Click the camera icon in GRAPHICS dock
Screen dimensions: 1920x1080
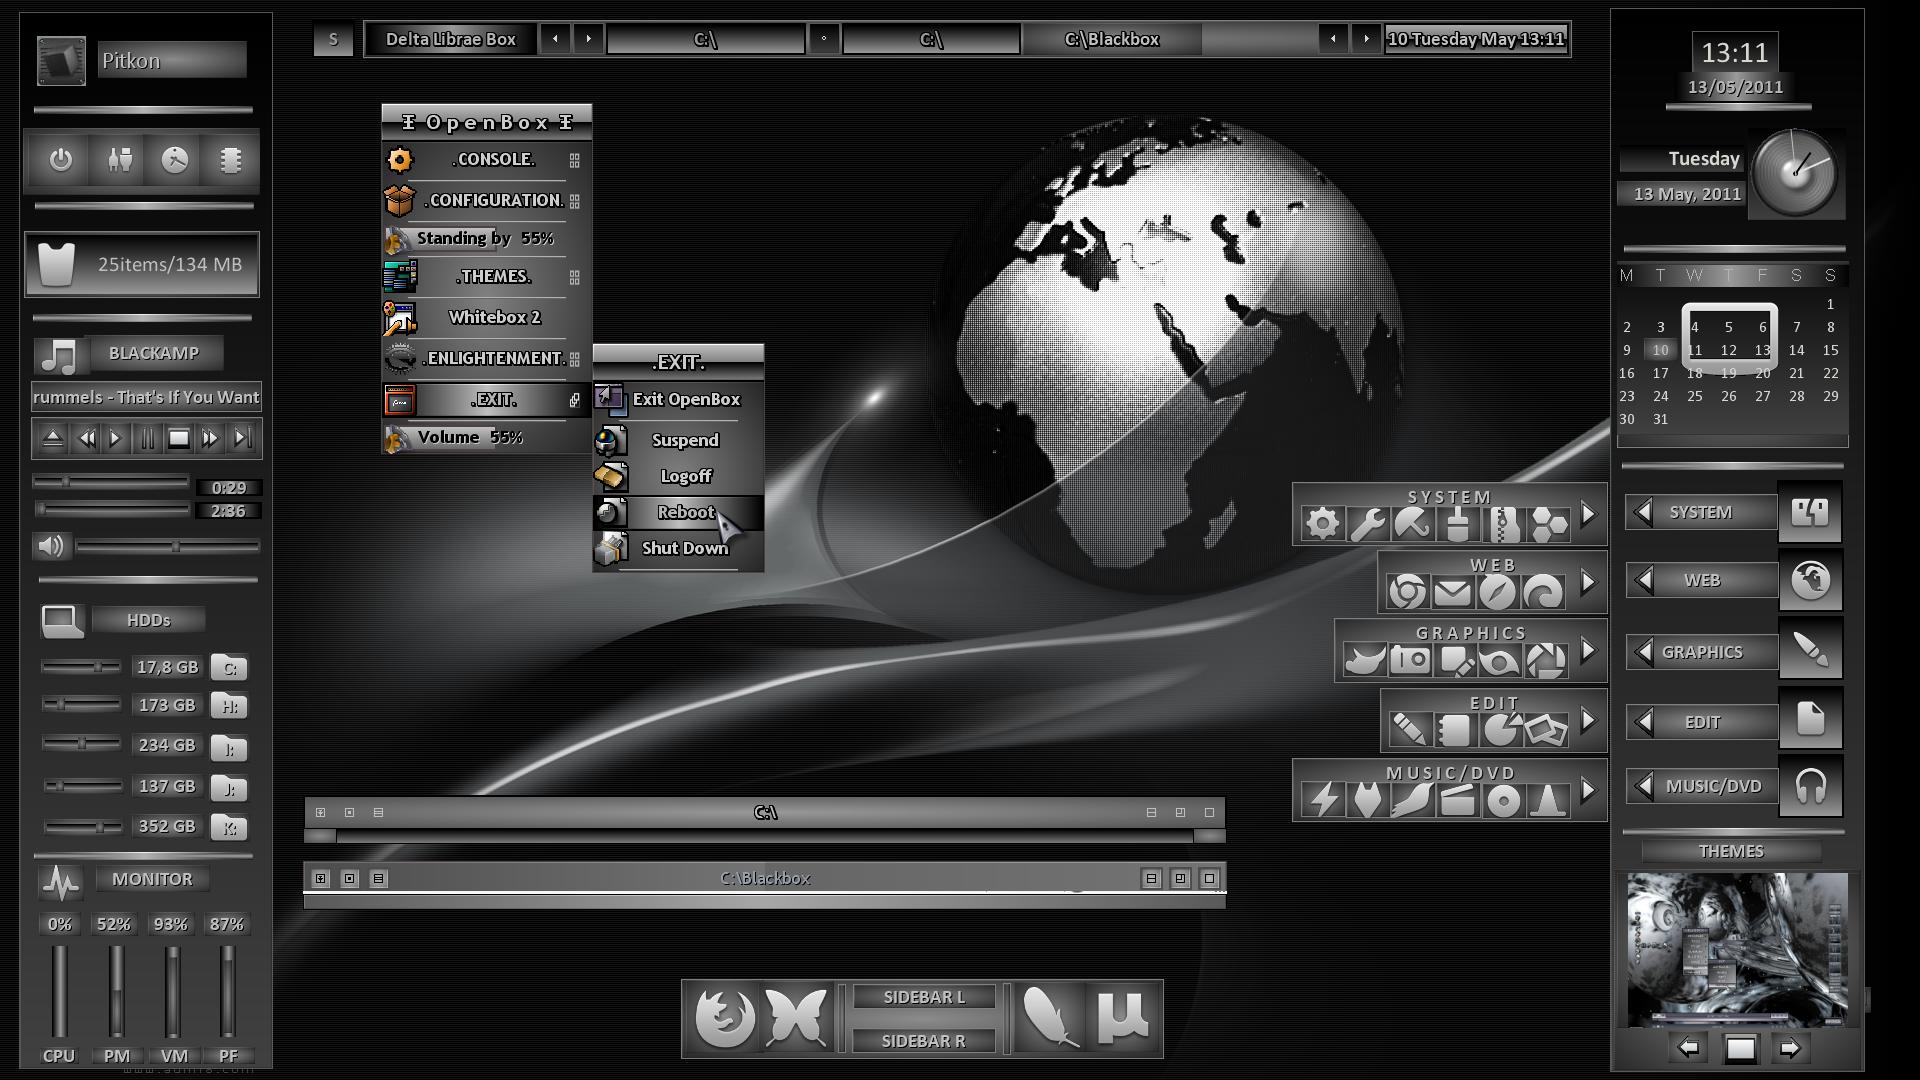pyautogui.click(x=1410, y=660)
